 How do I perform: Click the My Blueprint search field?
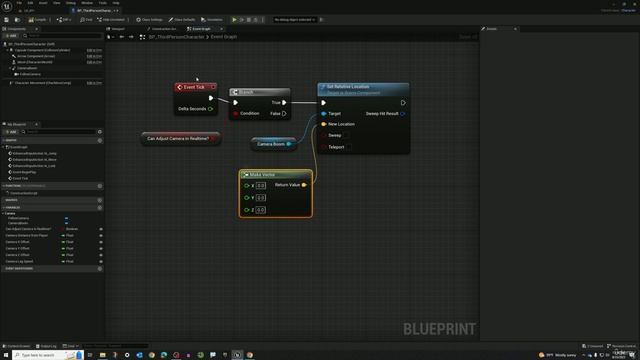[58, 132]
